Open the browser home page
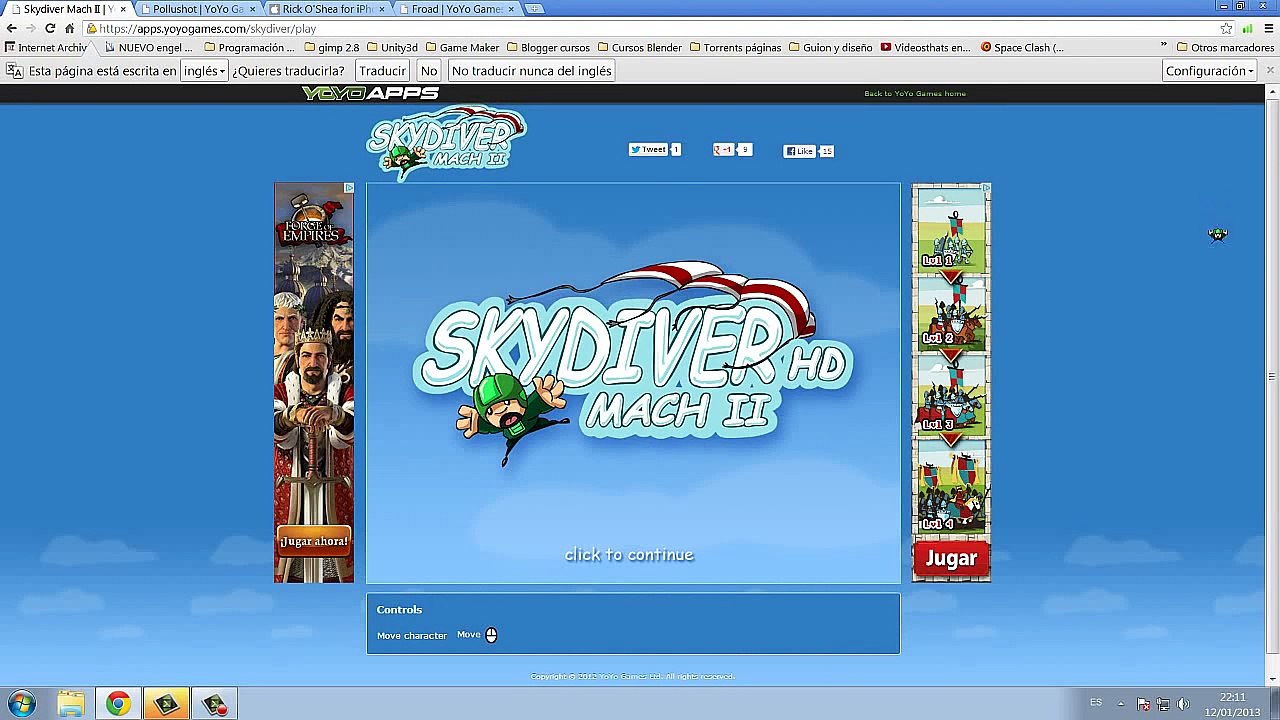 click(x=69, y=28)
